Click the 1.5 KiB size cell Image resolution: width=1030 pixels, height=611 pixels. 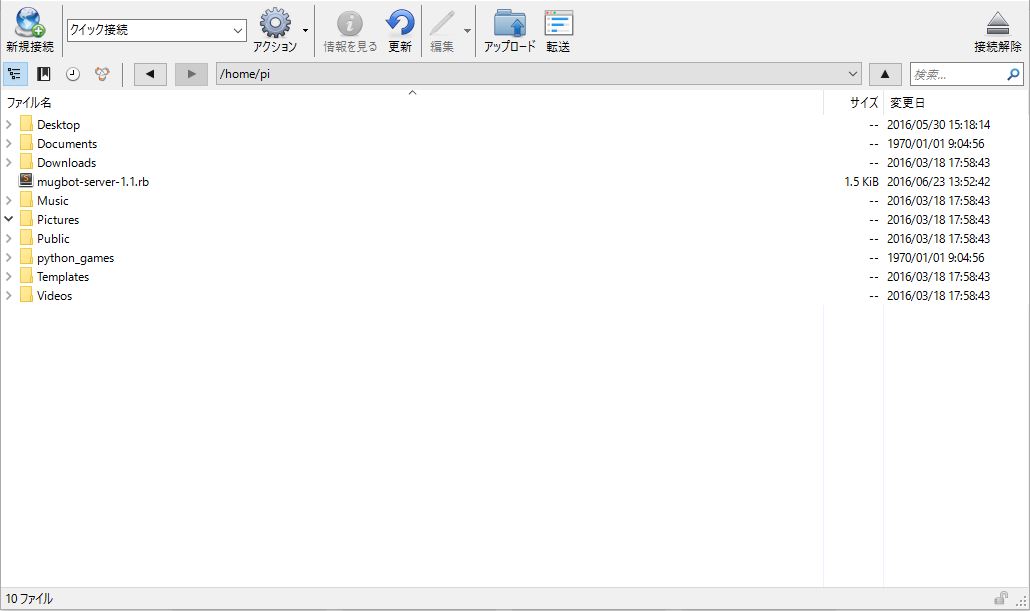point(861,182)
